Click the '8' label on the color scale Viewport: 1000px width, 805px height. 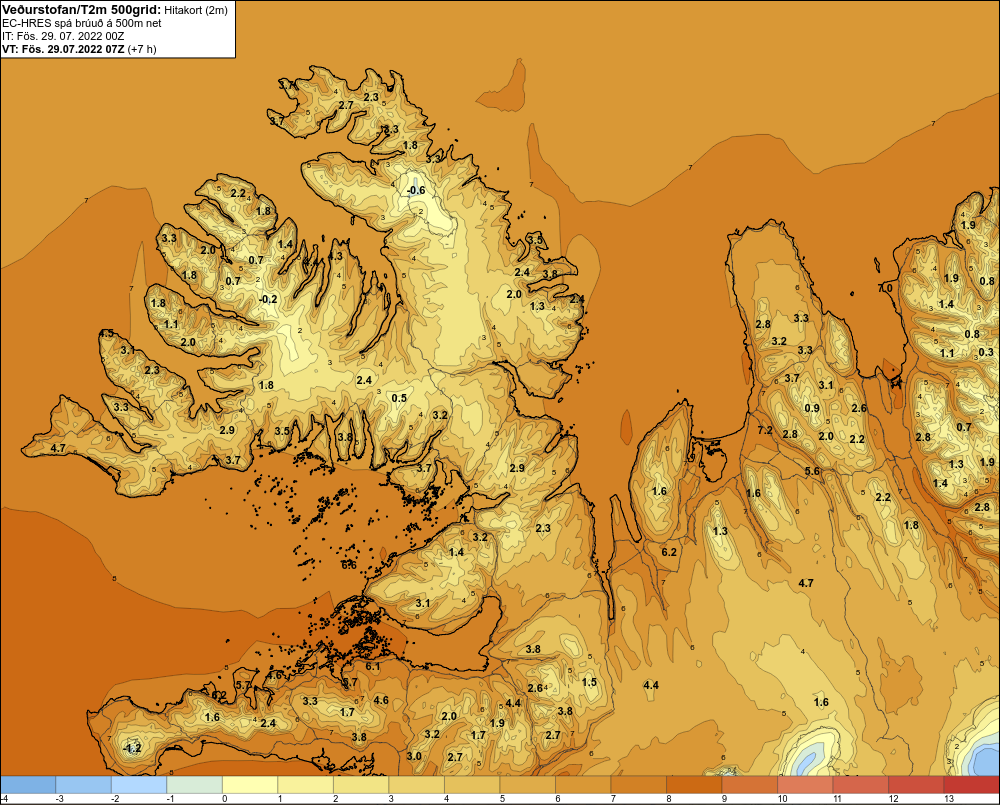pyautogui.click(x=668, y=799)
